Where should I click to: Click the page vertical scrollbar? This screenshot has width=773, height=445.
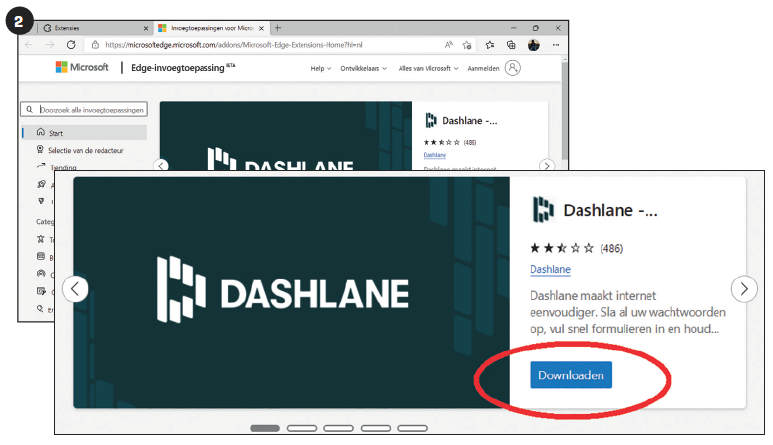click(x=564, y=111)
